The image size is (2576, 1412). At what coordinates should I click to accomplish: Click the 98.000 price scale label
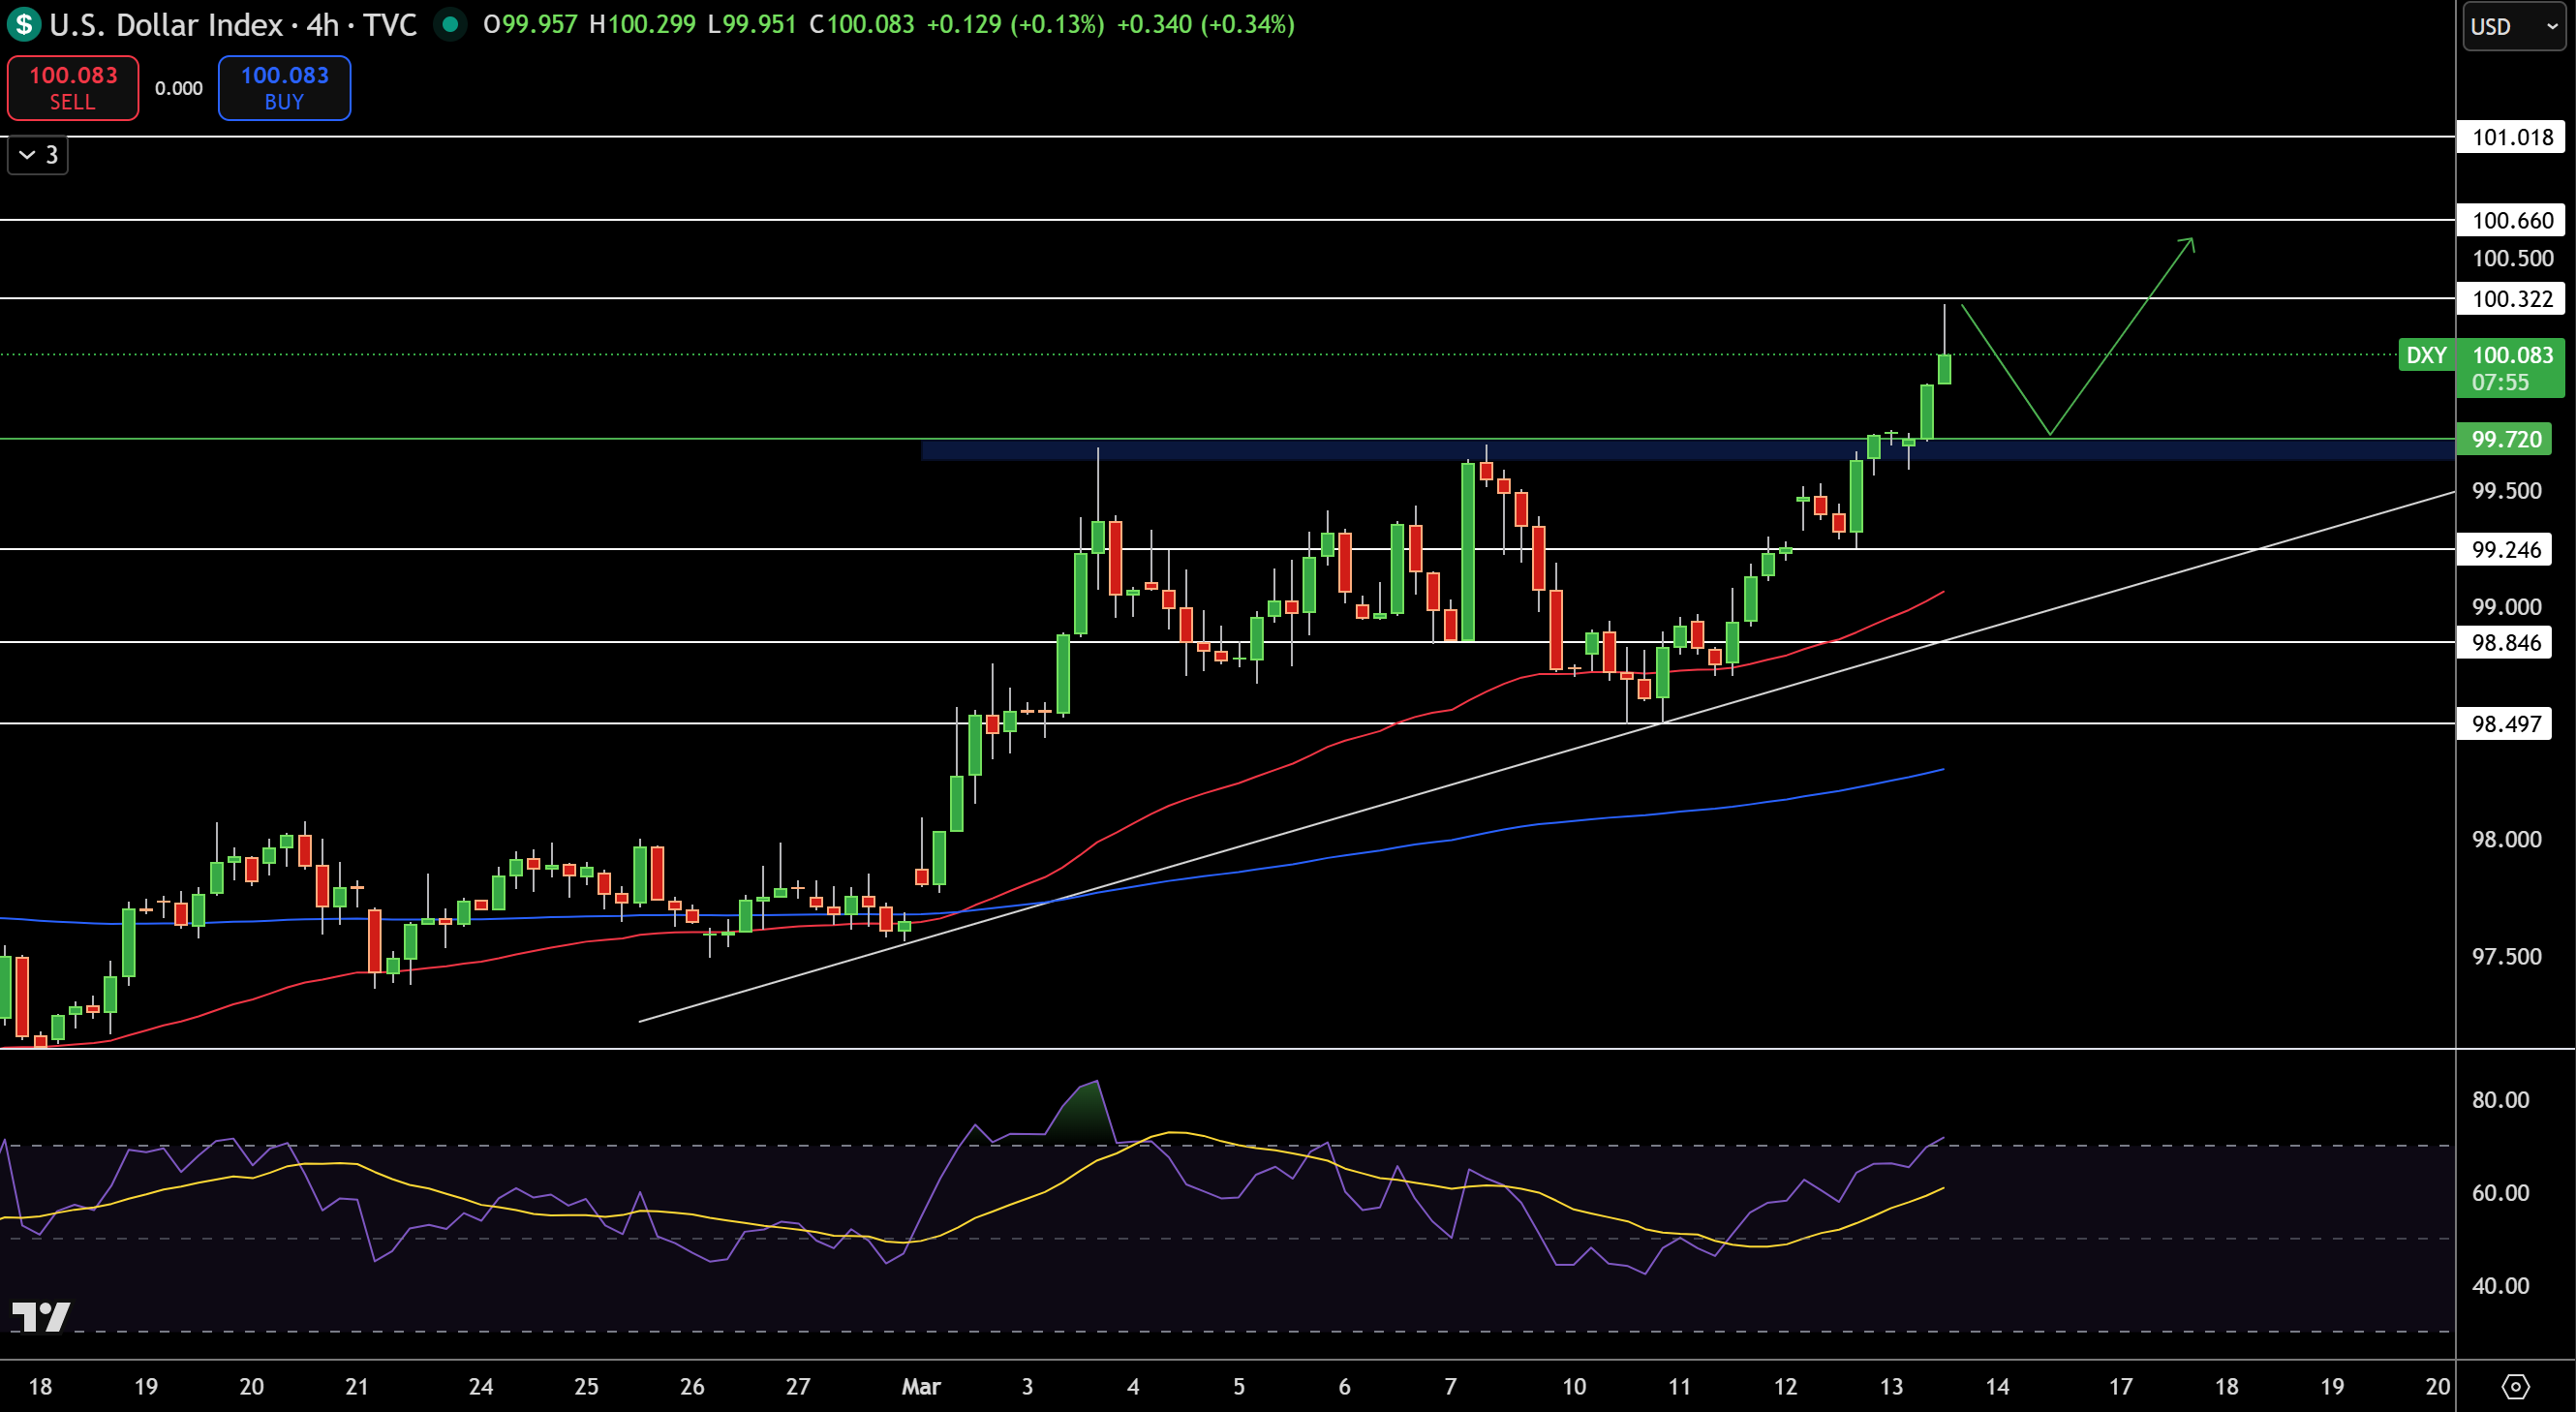[2506, 839]
